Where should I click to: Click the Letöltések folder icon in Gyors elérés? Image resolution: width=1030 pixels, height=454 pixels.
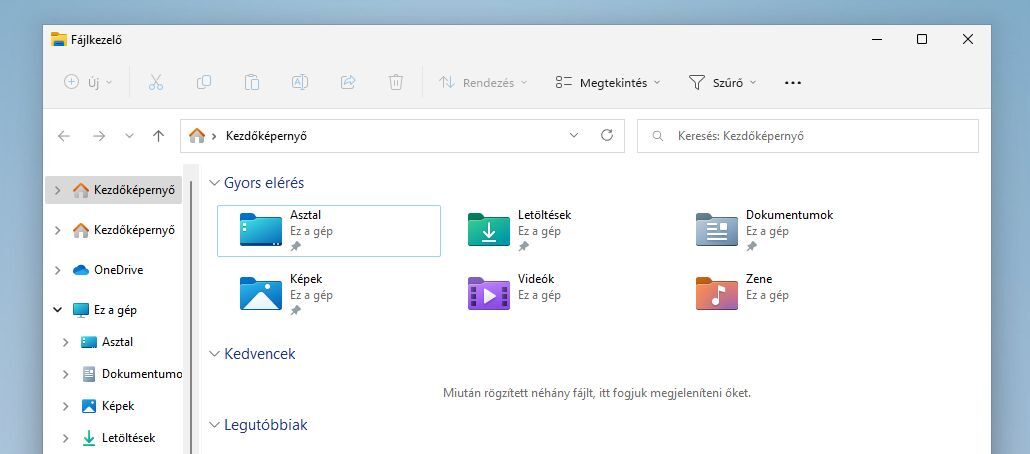[x=489, y=229]
